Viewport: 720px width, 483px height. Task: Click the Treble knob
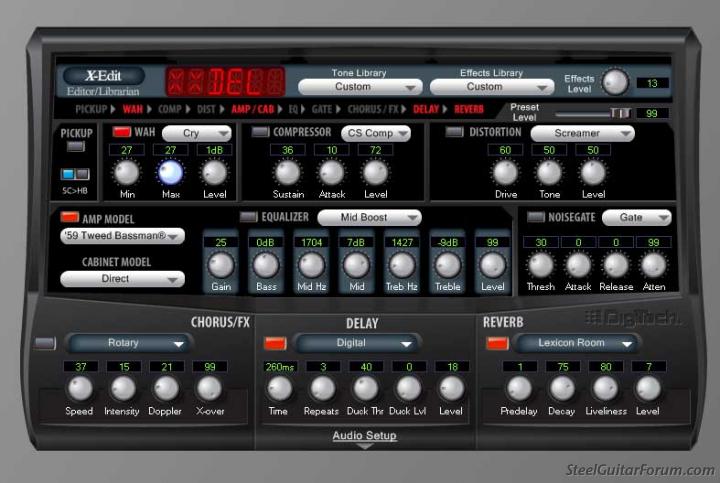coord(447,265)
